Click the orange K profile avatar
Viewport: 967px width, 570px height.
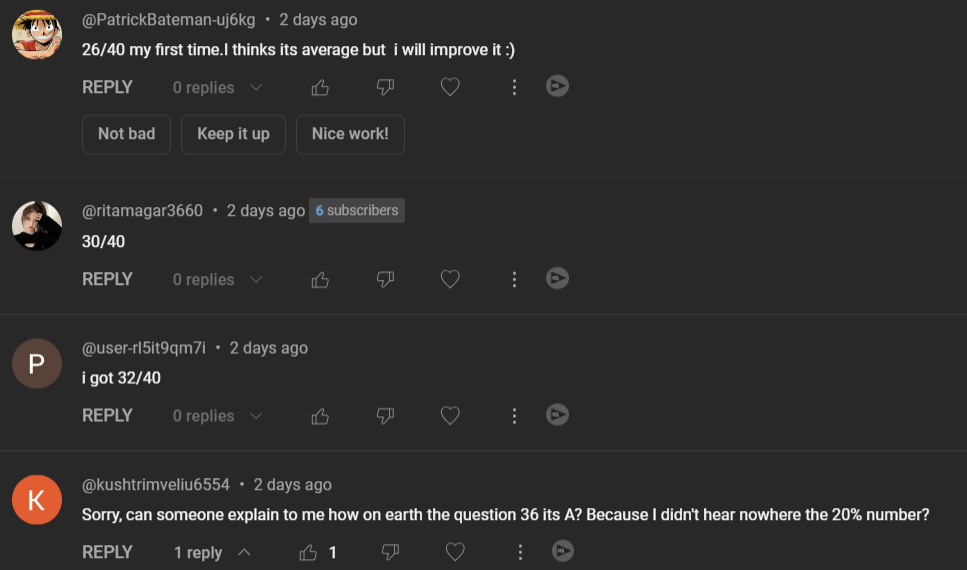pyautogui.click(x=37, y=499)
